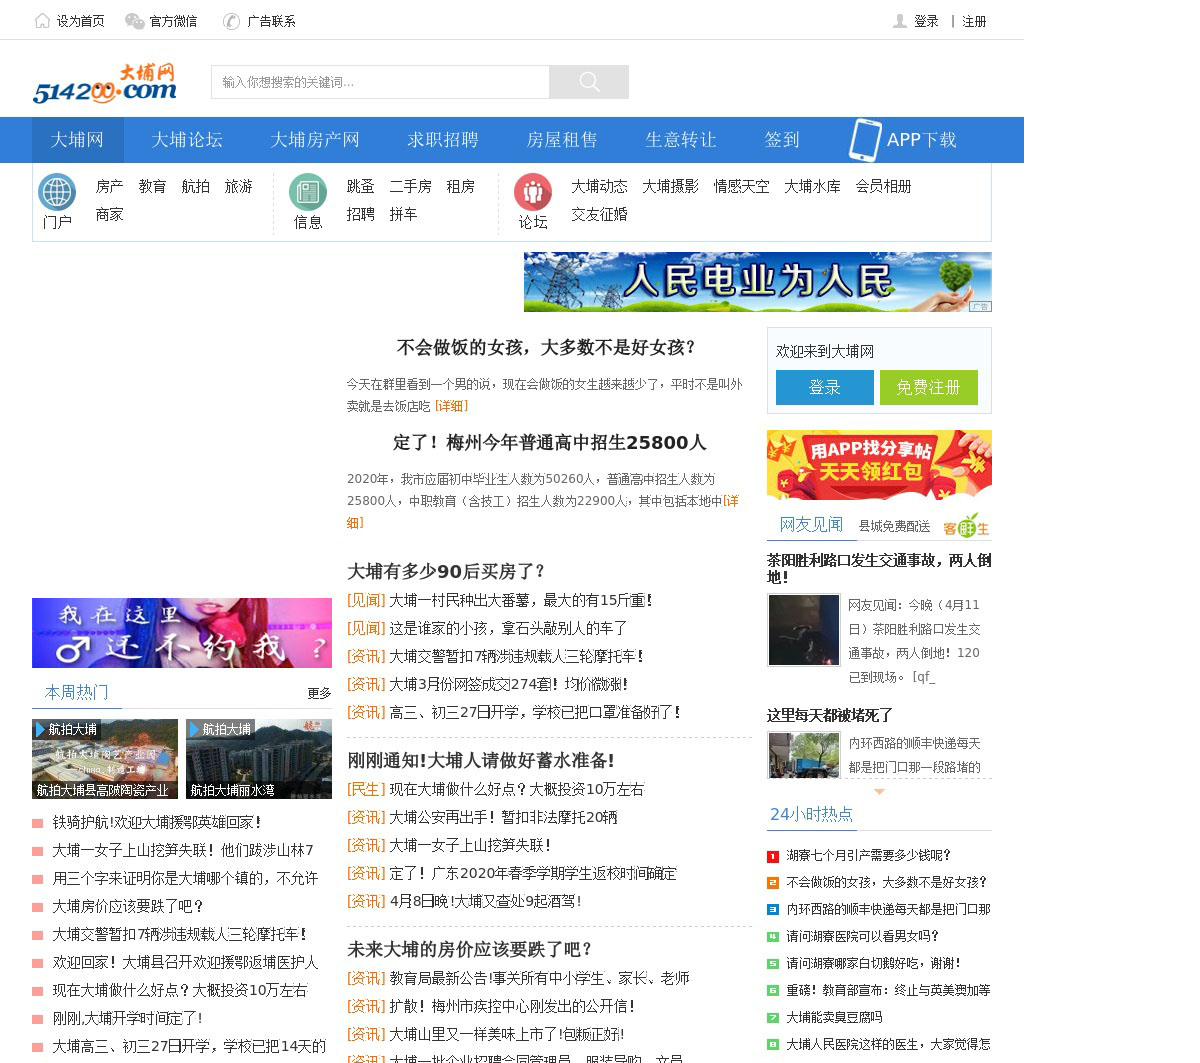1200x1063 pixels.
Task: Open 大埔论坛 in the navigation bar
Action: tap(187, 140)
